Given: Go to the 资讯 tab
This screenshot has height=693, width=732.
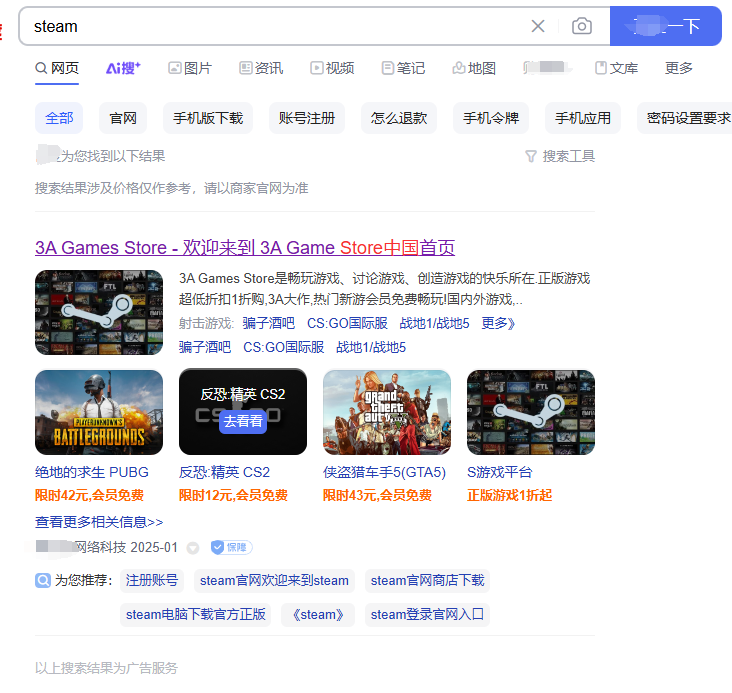Looking at the screenshot, I should [261, 68].
